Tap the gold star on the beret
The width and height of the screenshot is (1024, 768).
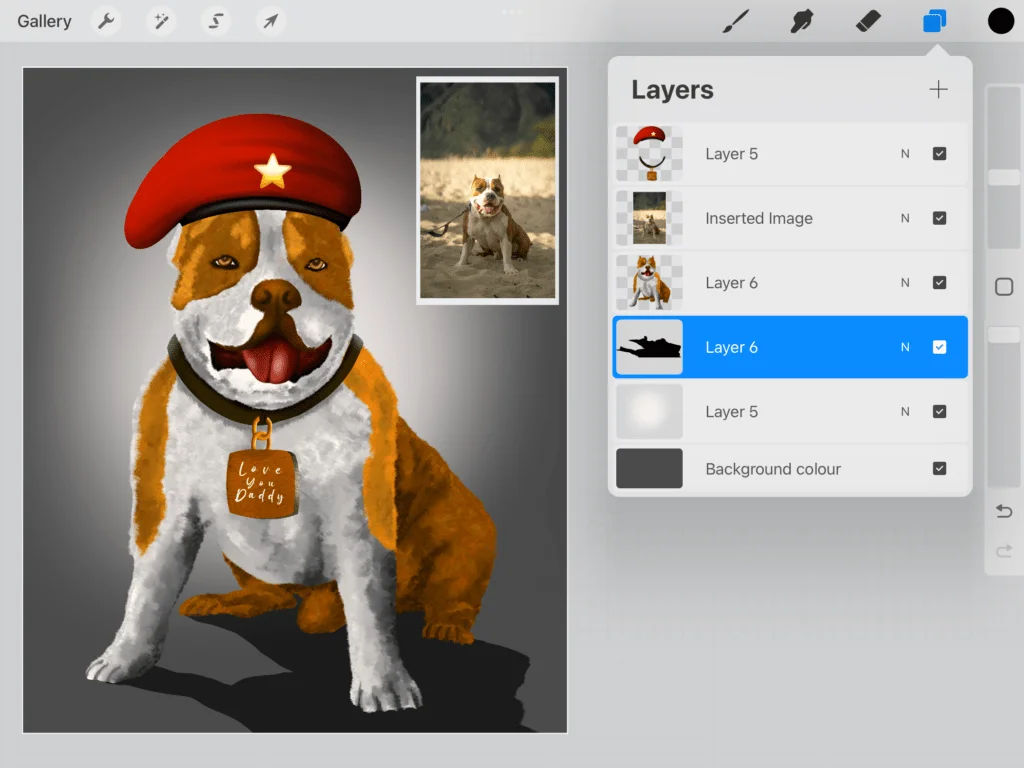(272, 171)
